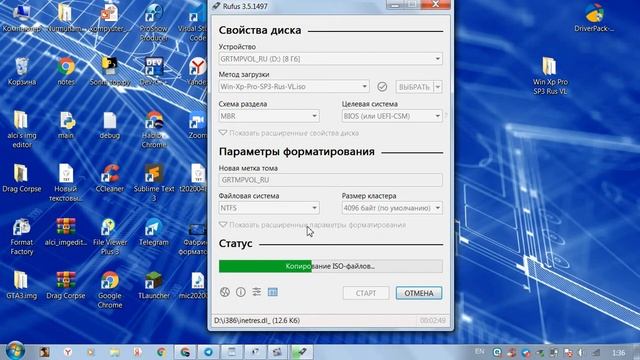
Task: Click the taskbar clock
Action: (618, 352)
